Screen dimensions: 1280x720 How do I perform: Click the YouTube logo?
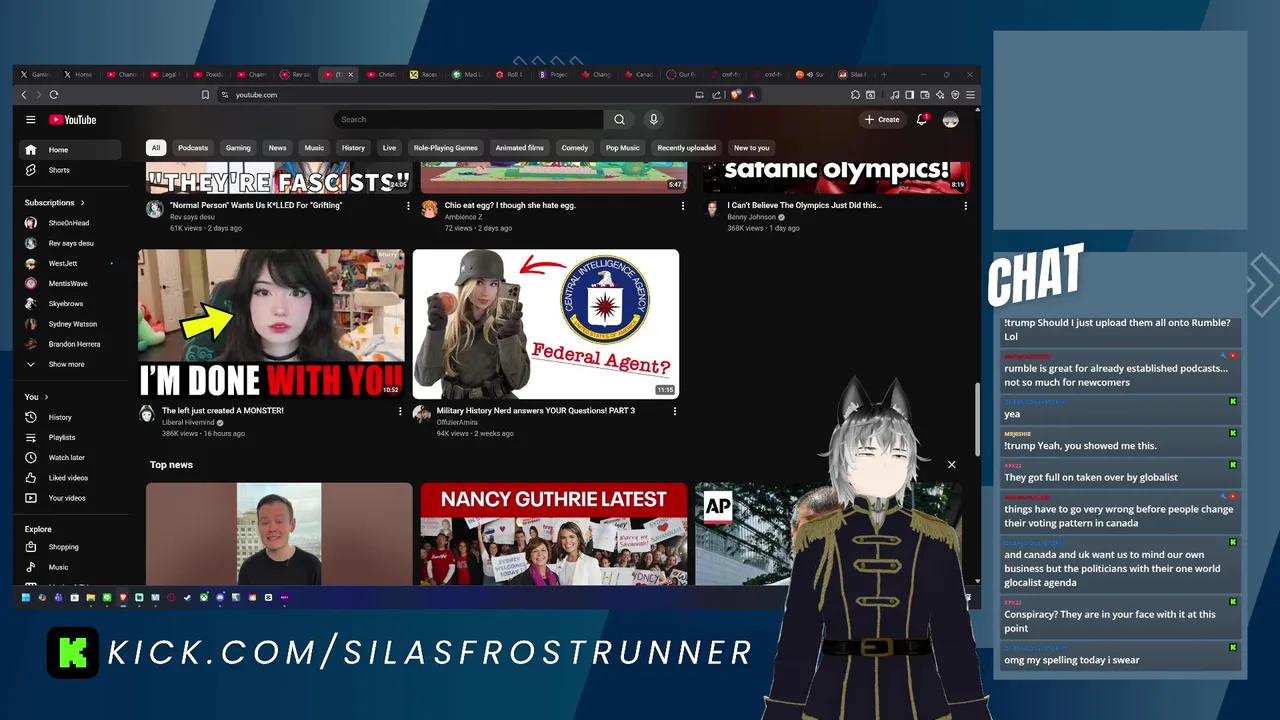coord(73,120)
